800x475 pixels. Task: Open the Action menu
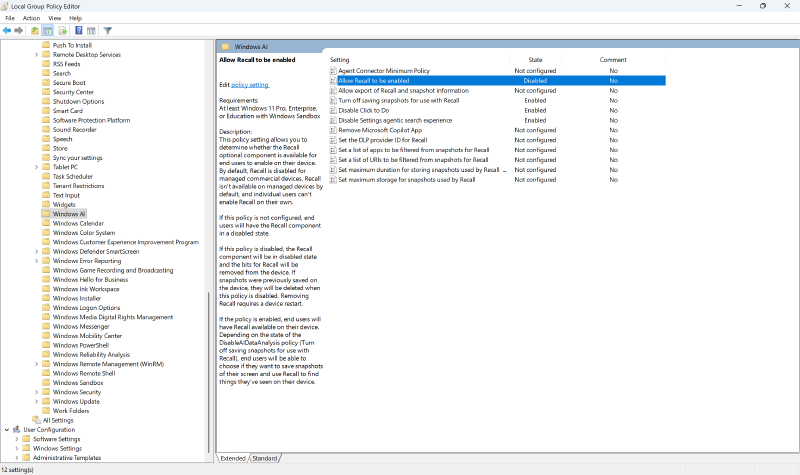tap(31, 18)
